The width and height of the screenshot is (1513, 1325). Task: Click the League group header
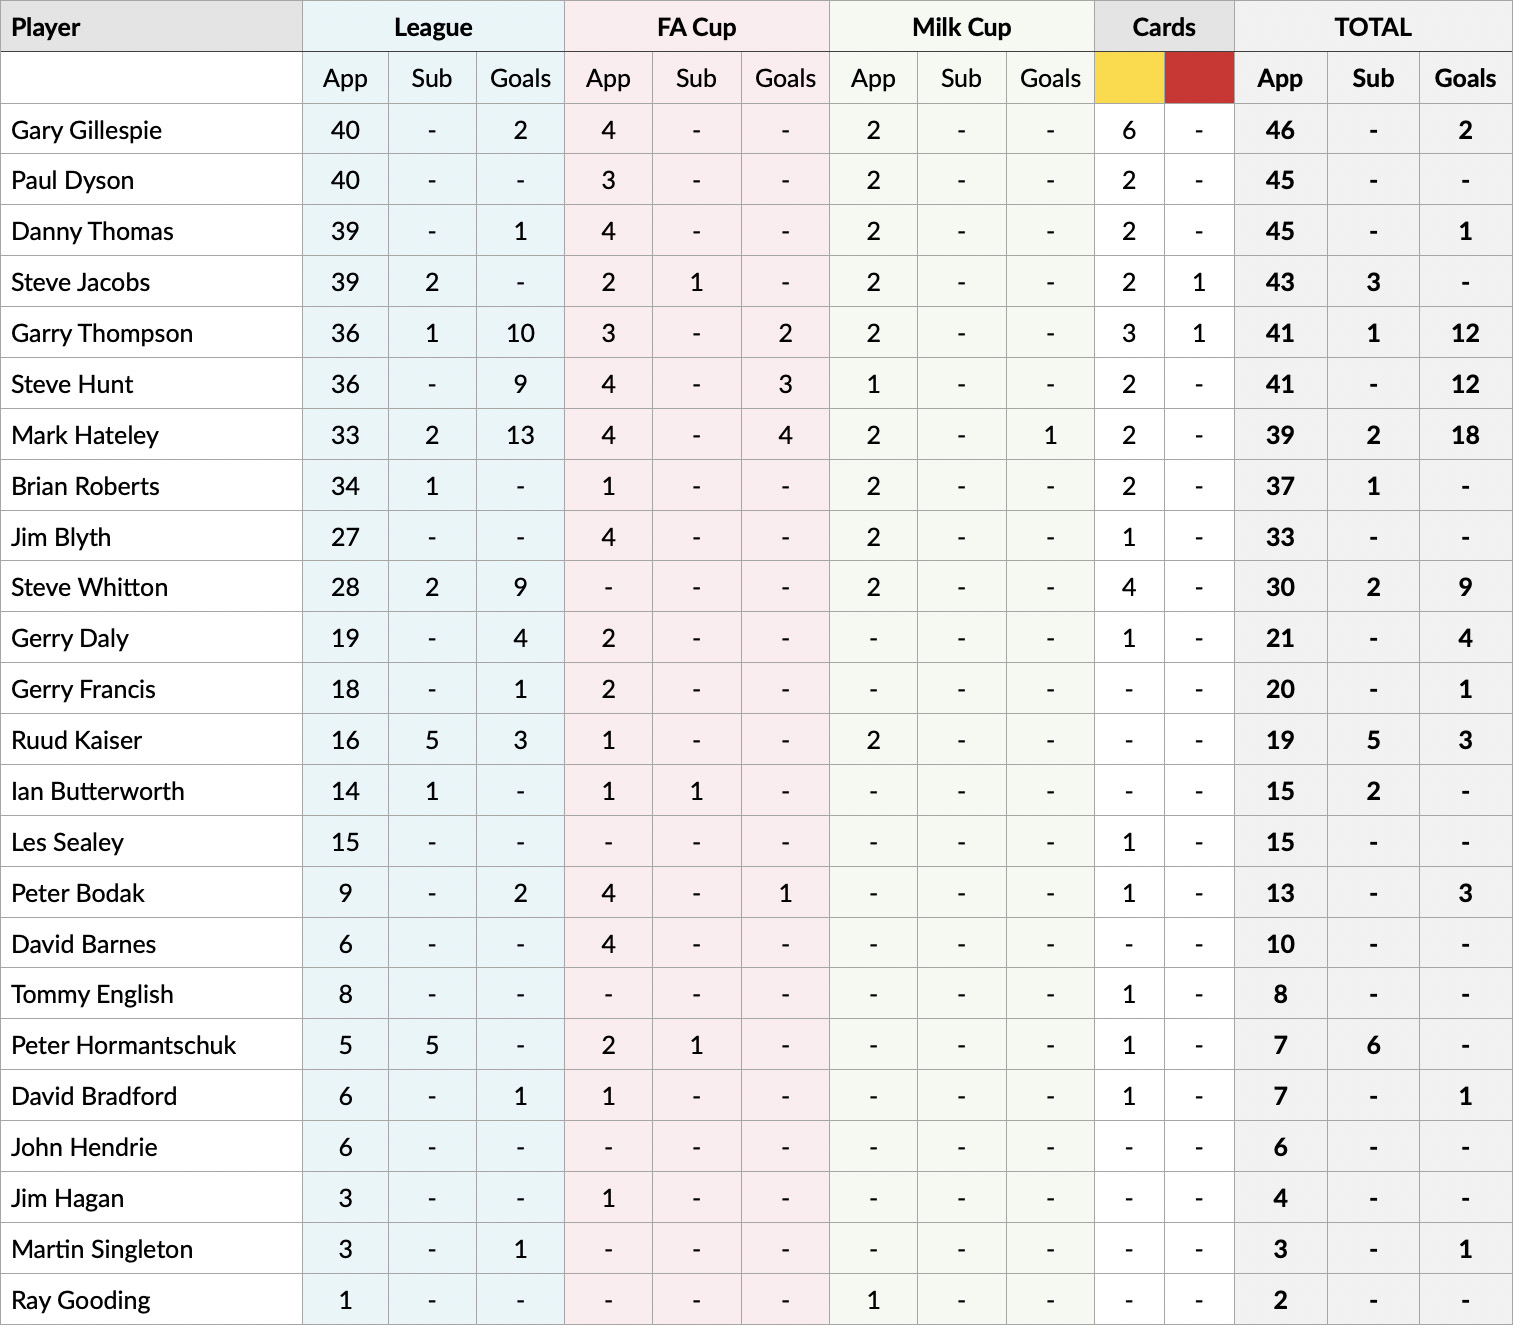(x=433, y=27)
